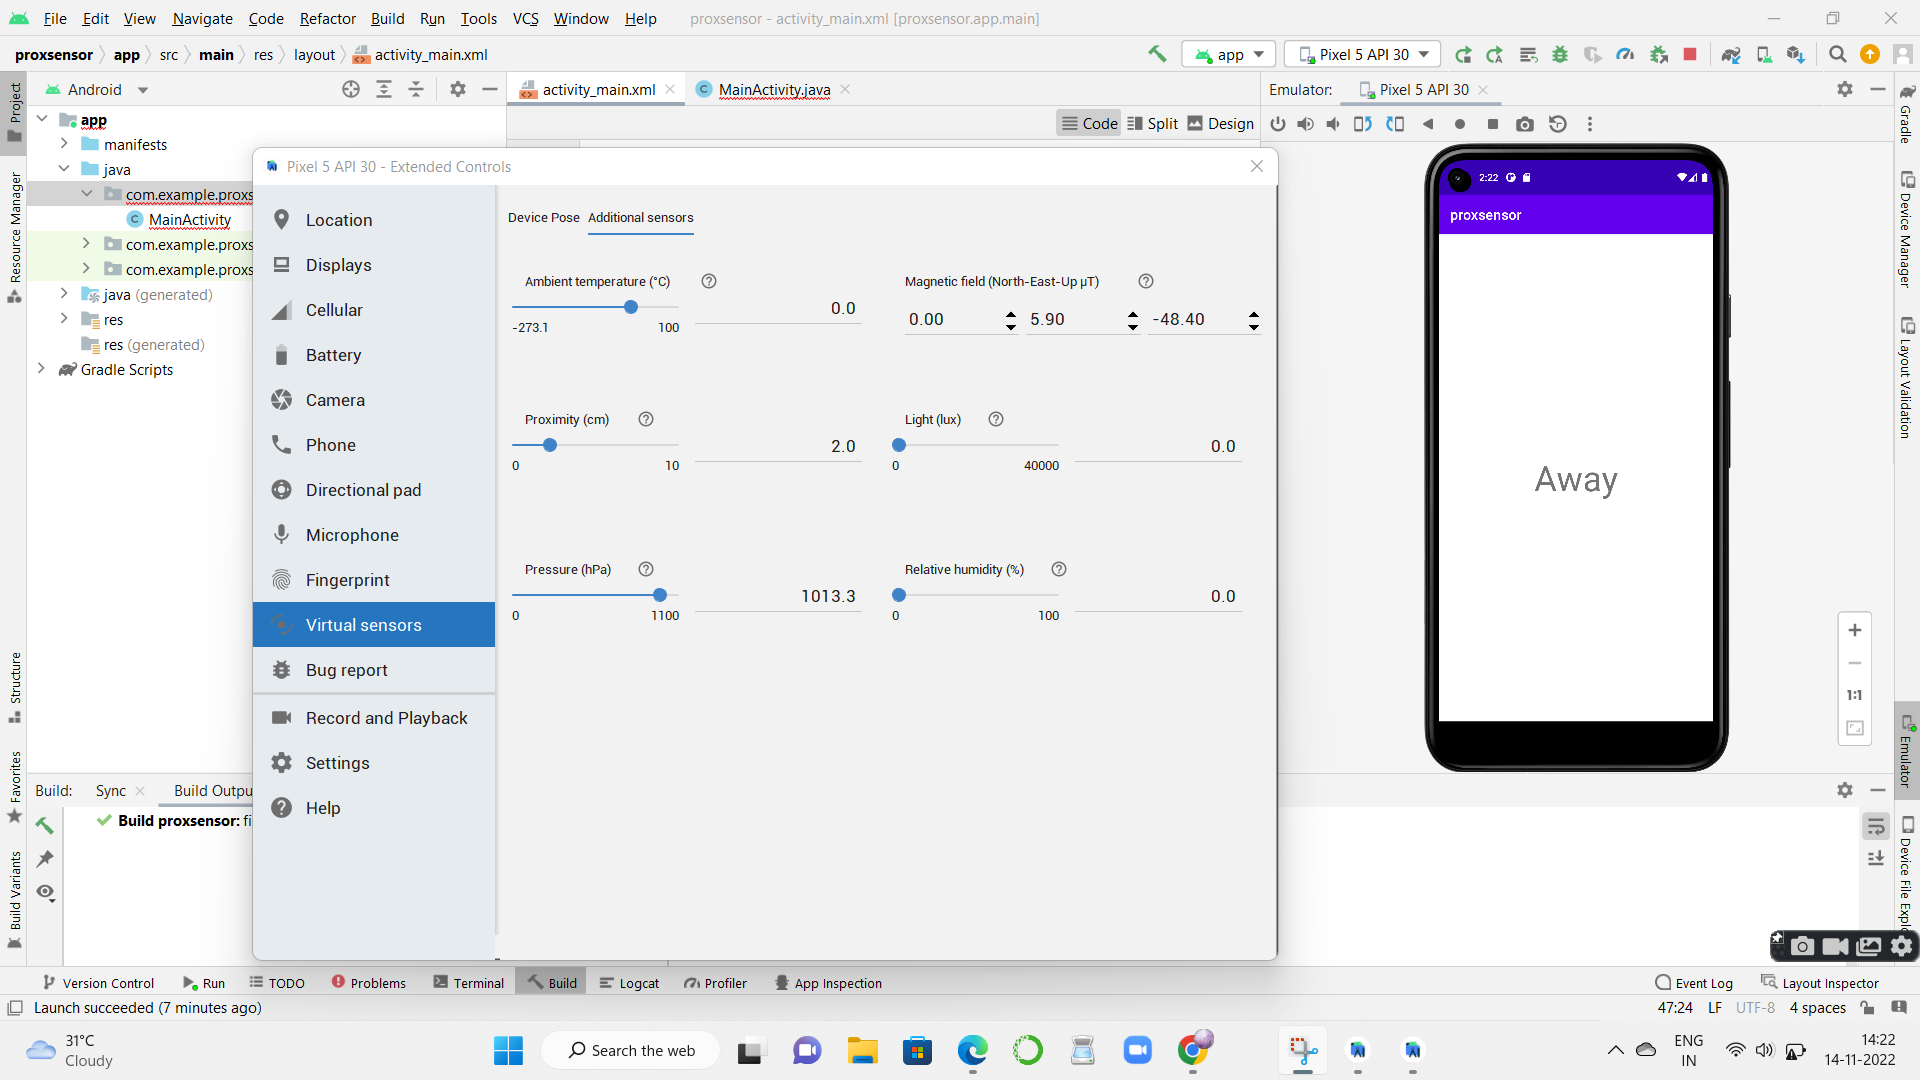The width and height of the screenshot is (1920, 1080).
Task: Toggle the Code view mode
Action: coord(1089,123)
